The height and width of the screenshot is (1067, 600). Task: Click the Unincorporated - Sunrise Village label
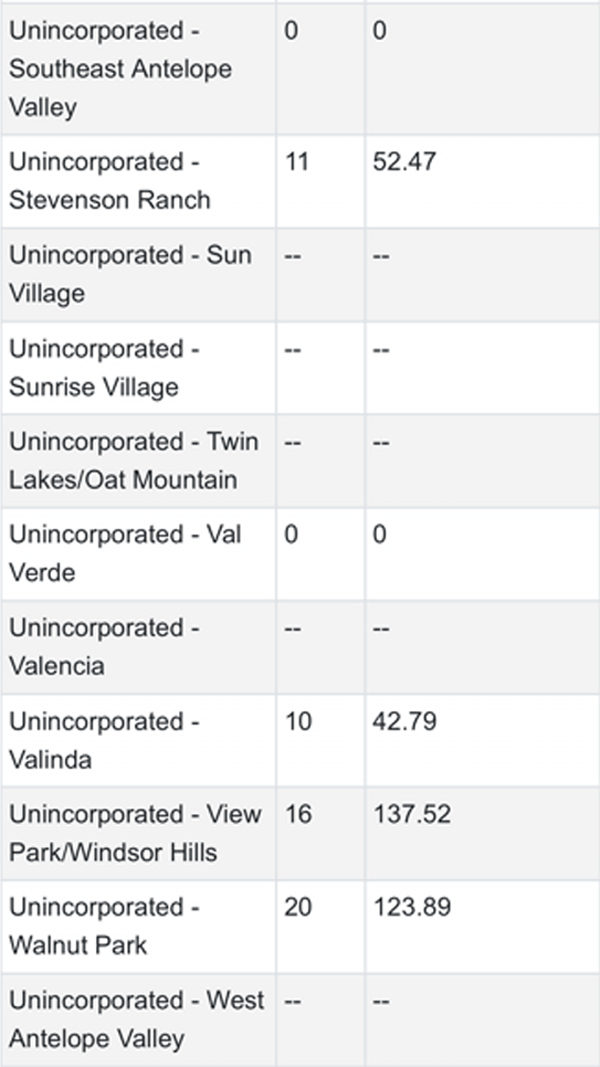pos(104,367)
